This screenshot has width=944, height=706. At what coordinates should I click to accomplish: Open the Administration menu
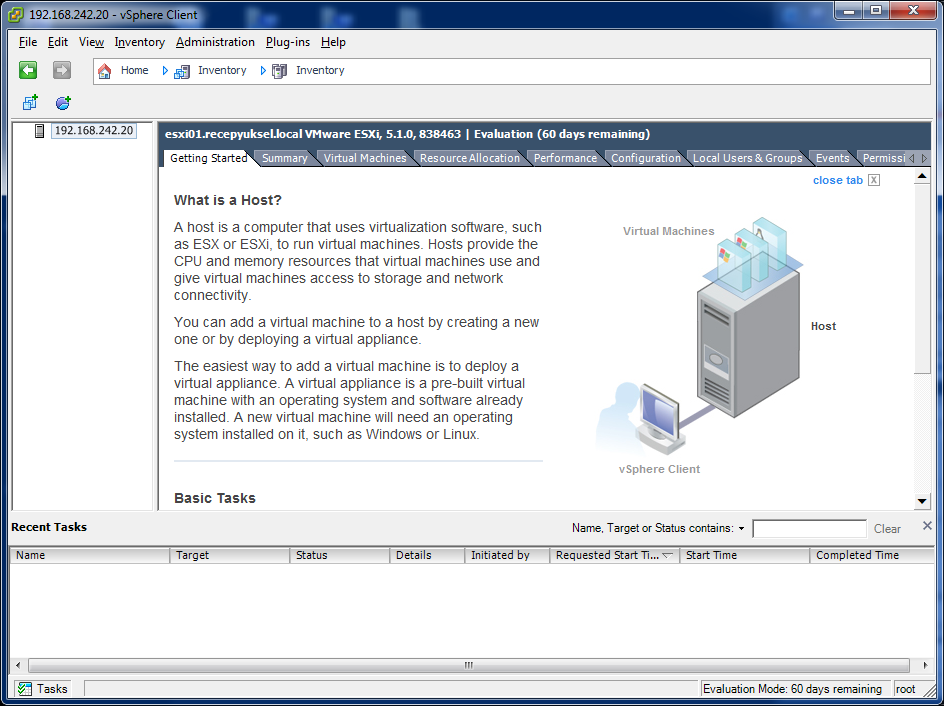click(215, 42)
